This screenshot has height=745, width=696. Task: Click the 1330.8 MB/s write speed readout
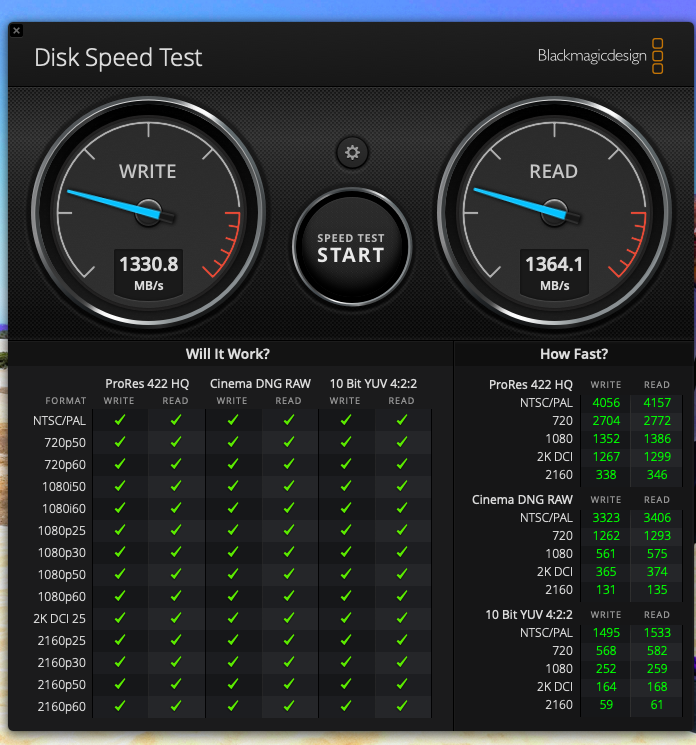point(149,273)
